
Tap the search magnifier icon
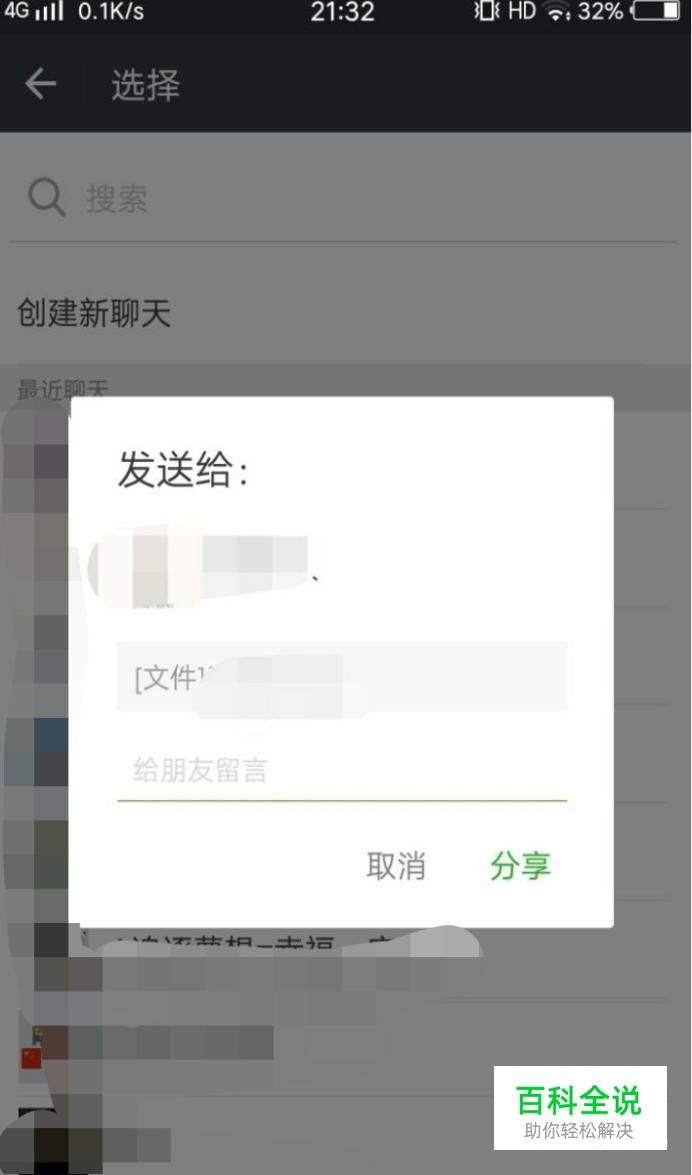click(46, 198)
